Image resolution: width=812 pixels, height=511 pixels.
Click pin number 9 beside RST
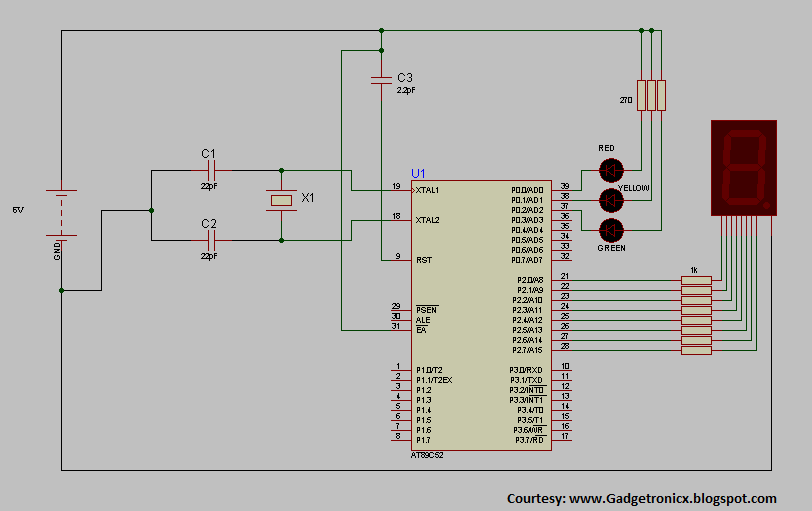[x=398, y=256]
